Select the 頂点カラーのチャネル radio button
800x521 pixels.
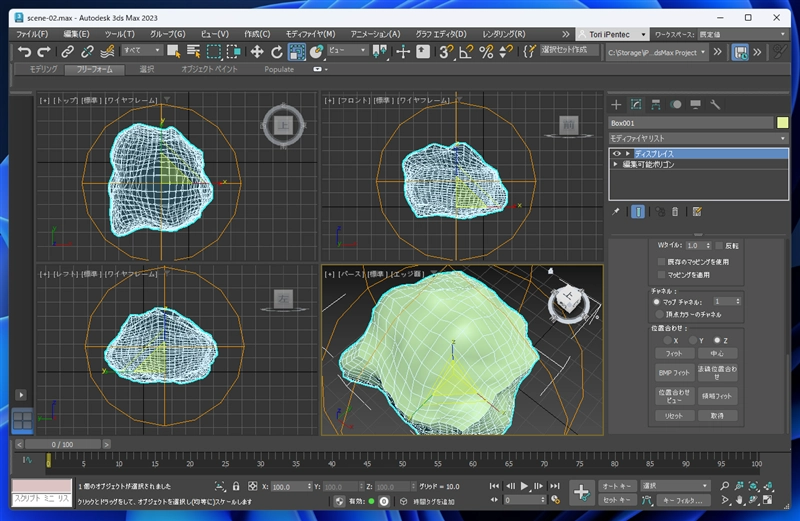[x=660, y=314]
